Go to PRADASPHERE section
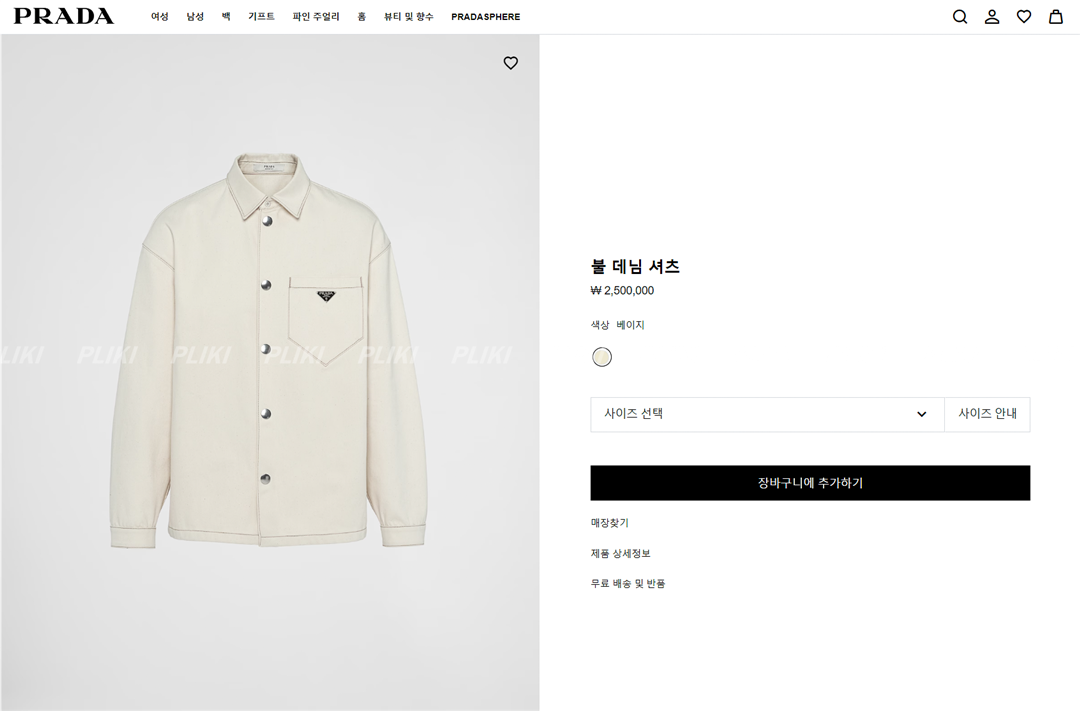The height and width of the screenshot is (711, 1080). 486,17
